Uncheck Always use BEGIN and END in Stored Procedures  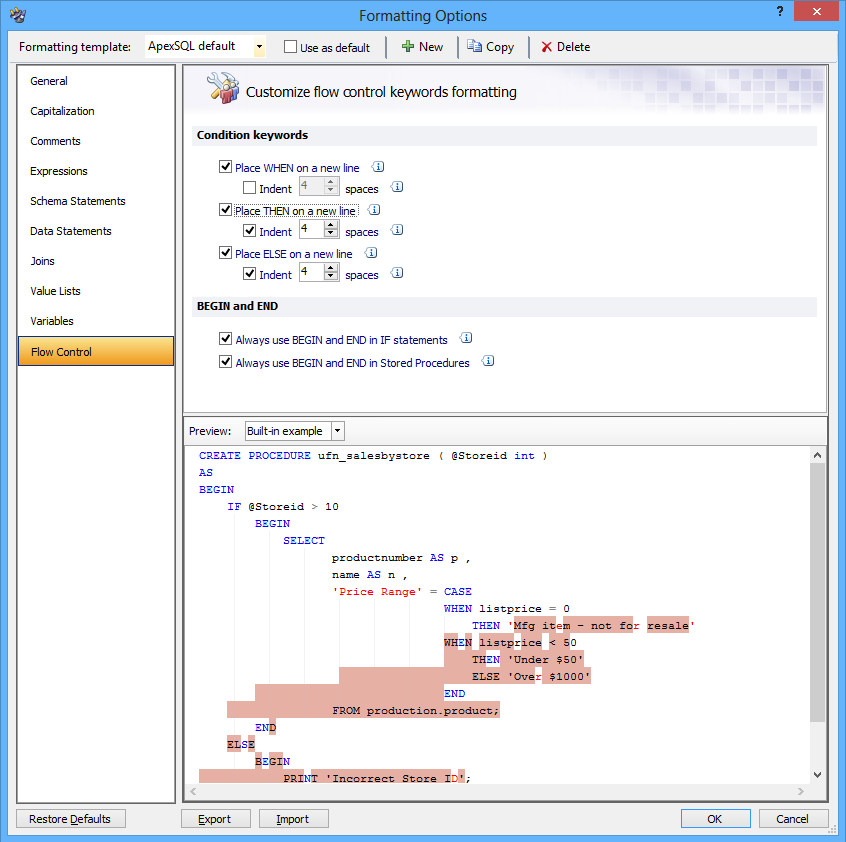(x=226, y=362)
